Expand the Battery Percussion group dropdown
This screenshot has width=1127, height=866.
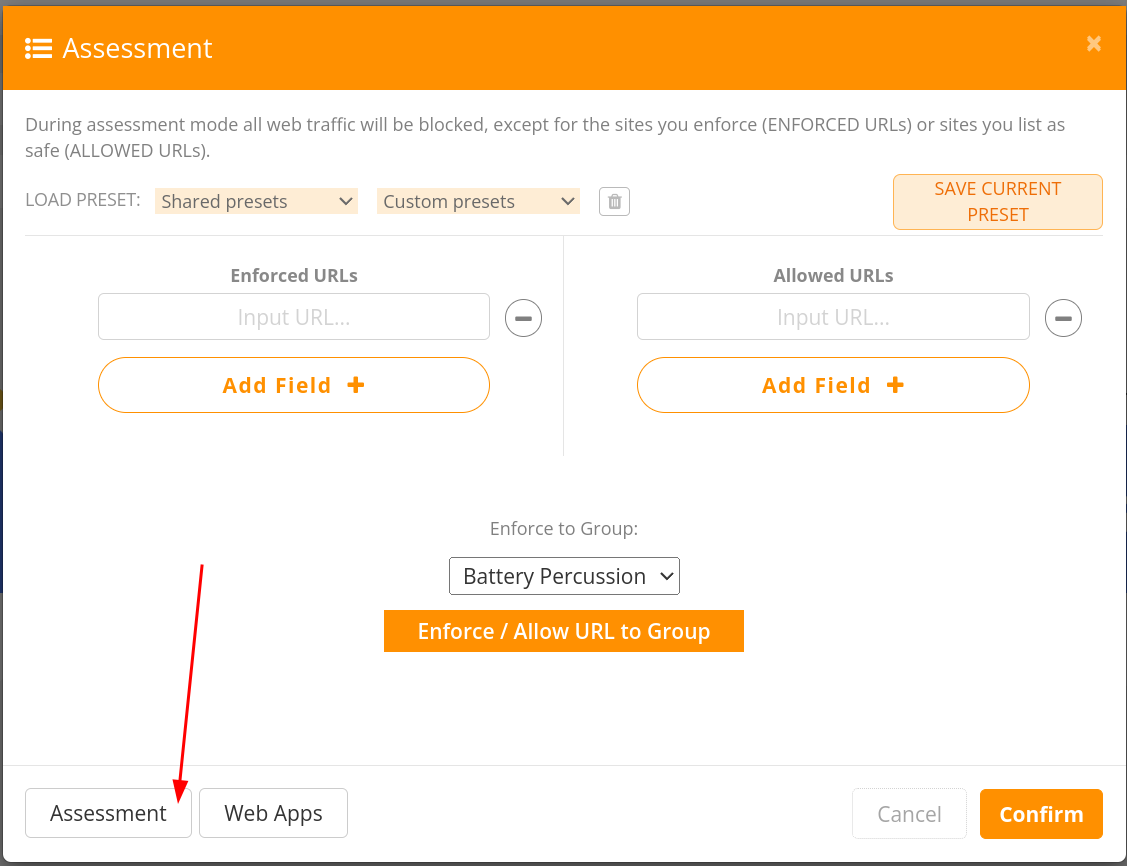coord(564,576)
